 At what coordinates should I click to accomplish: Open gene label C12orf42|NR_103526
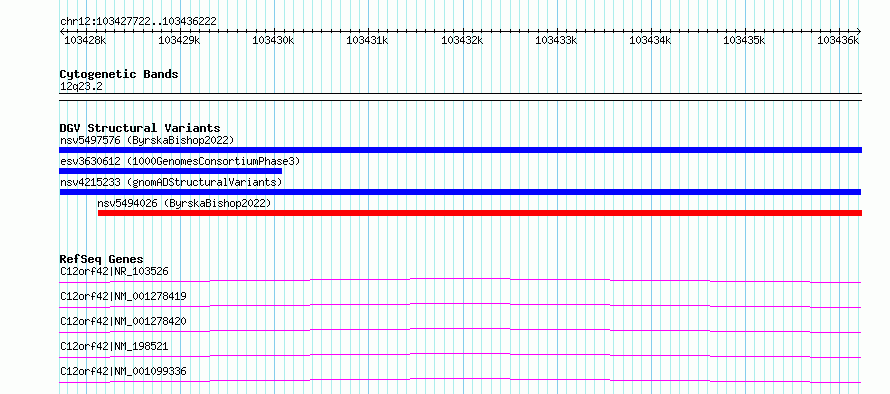coord(115,271)
